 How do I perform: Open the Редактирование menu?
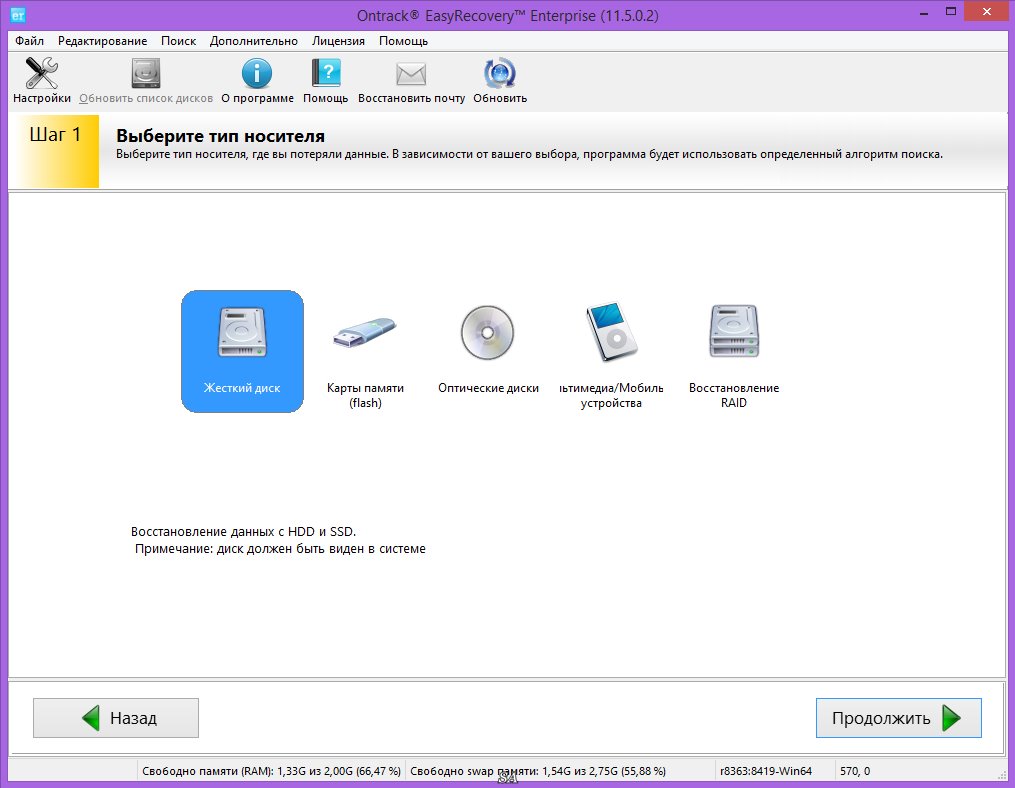(102, 41)
